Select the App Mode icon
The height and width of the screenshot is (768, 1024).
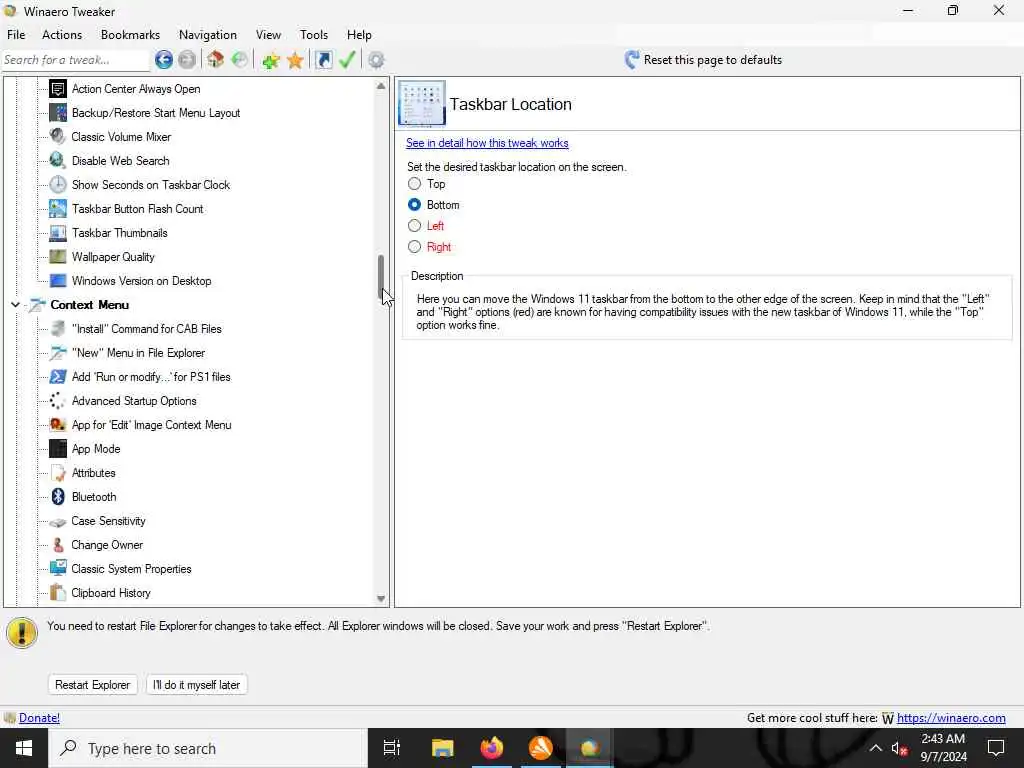tap(57, 449)
